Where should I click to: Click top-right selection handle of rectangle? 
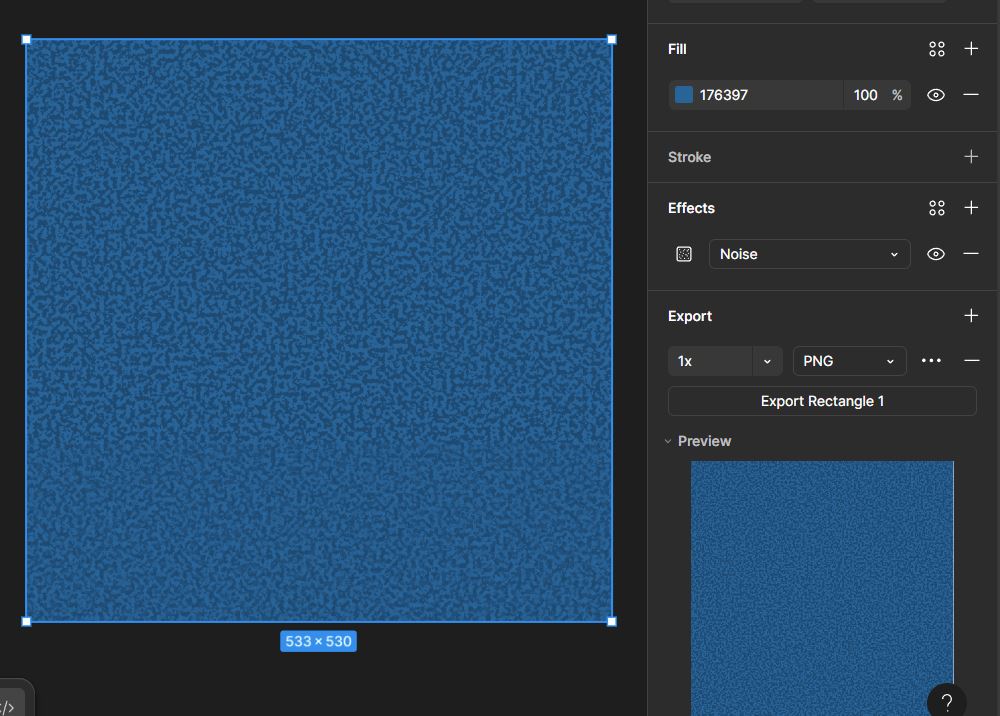pos(612,40)
